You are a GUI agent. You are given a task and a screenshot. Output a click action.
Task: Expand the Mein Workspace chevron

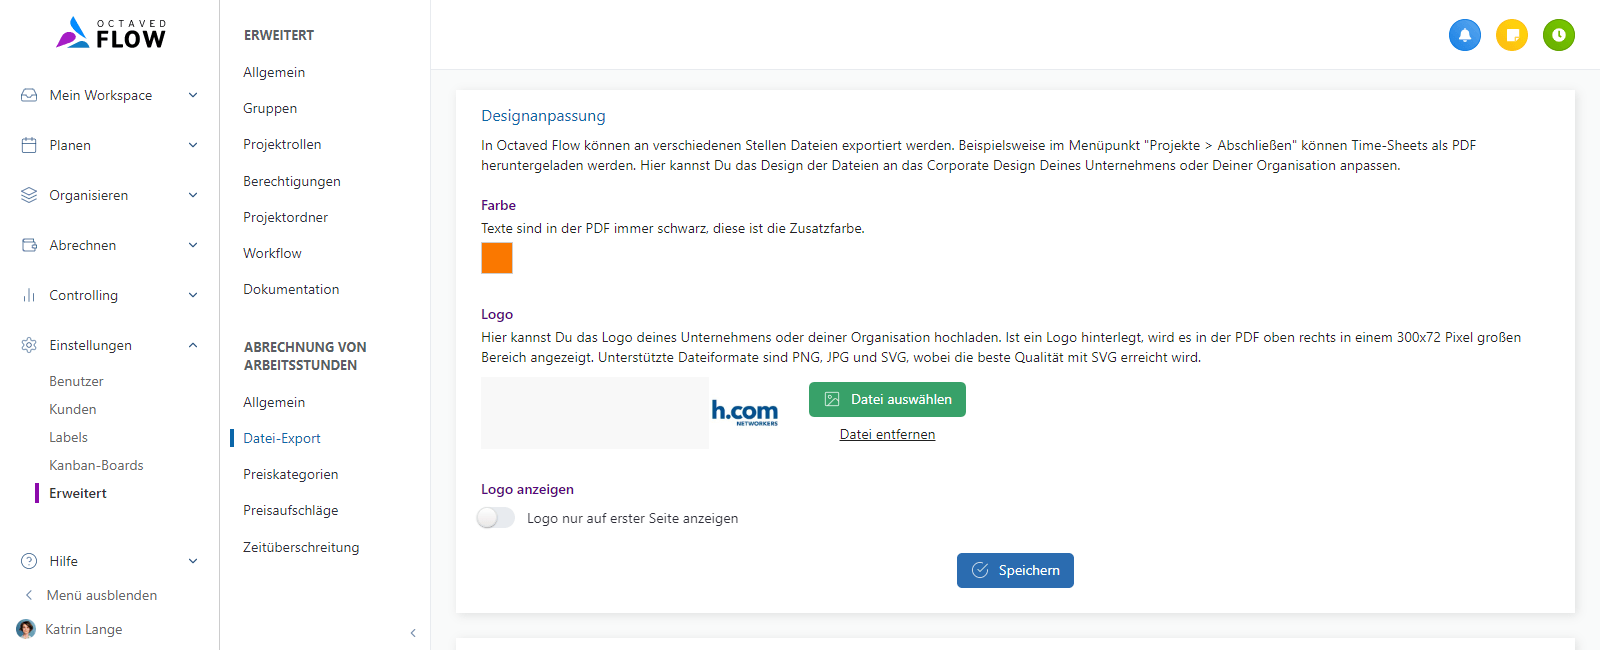pos(193,95)
